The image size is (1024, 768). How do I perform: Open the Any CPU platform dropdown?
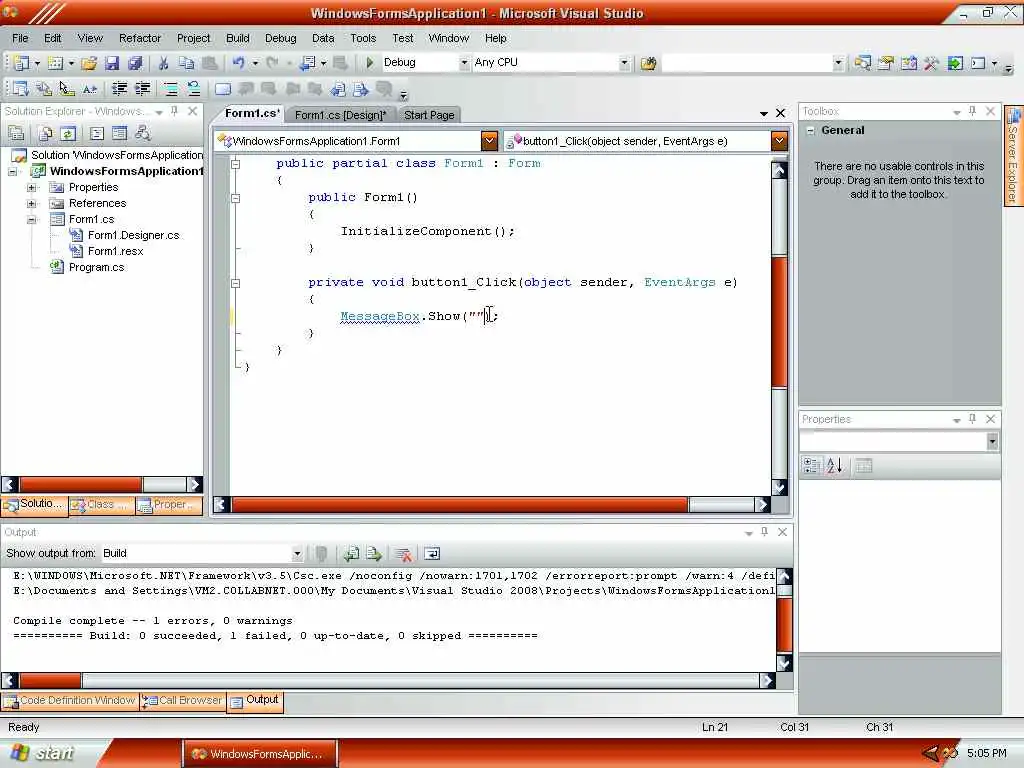click(624, 63)
